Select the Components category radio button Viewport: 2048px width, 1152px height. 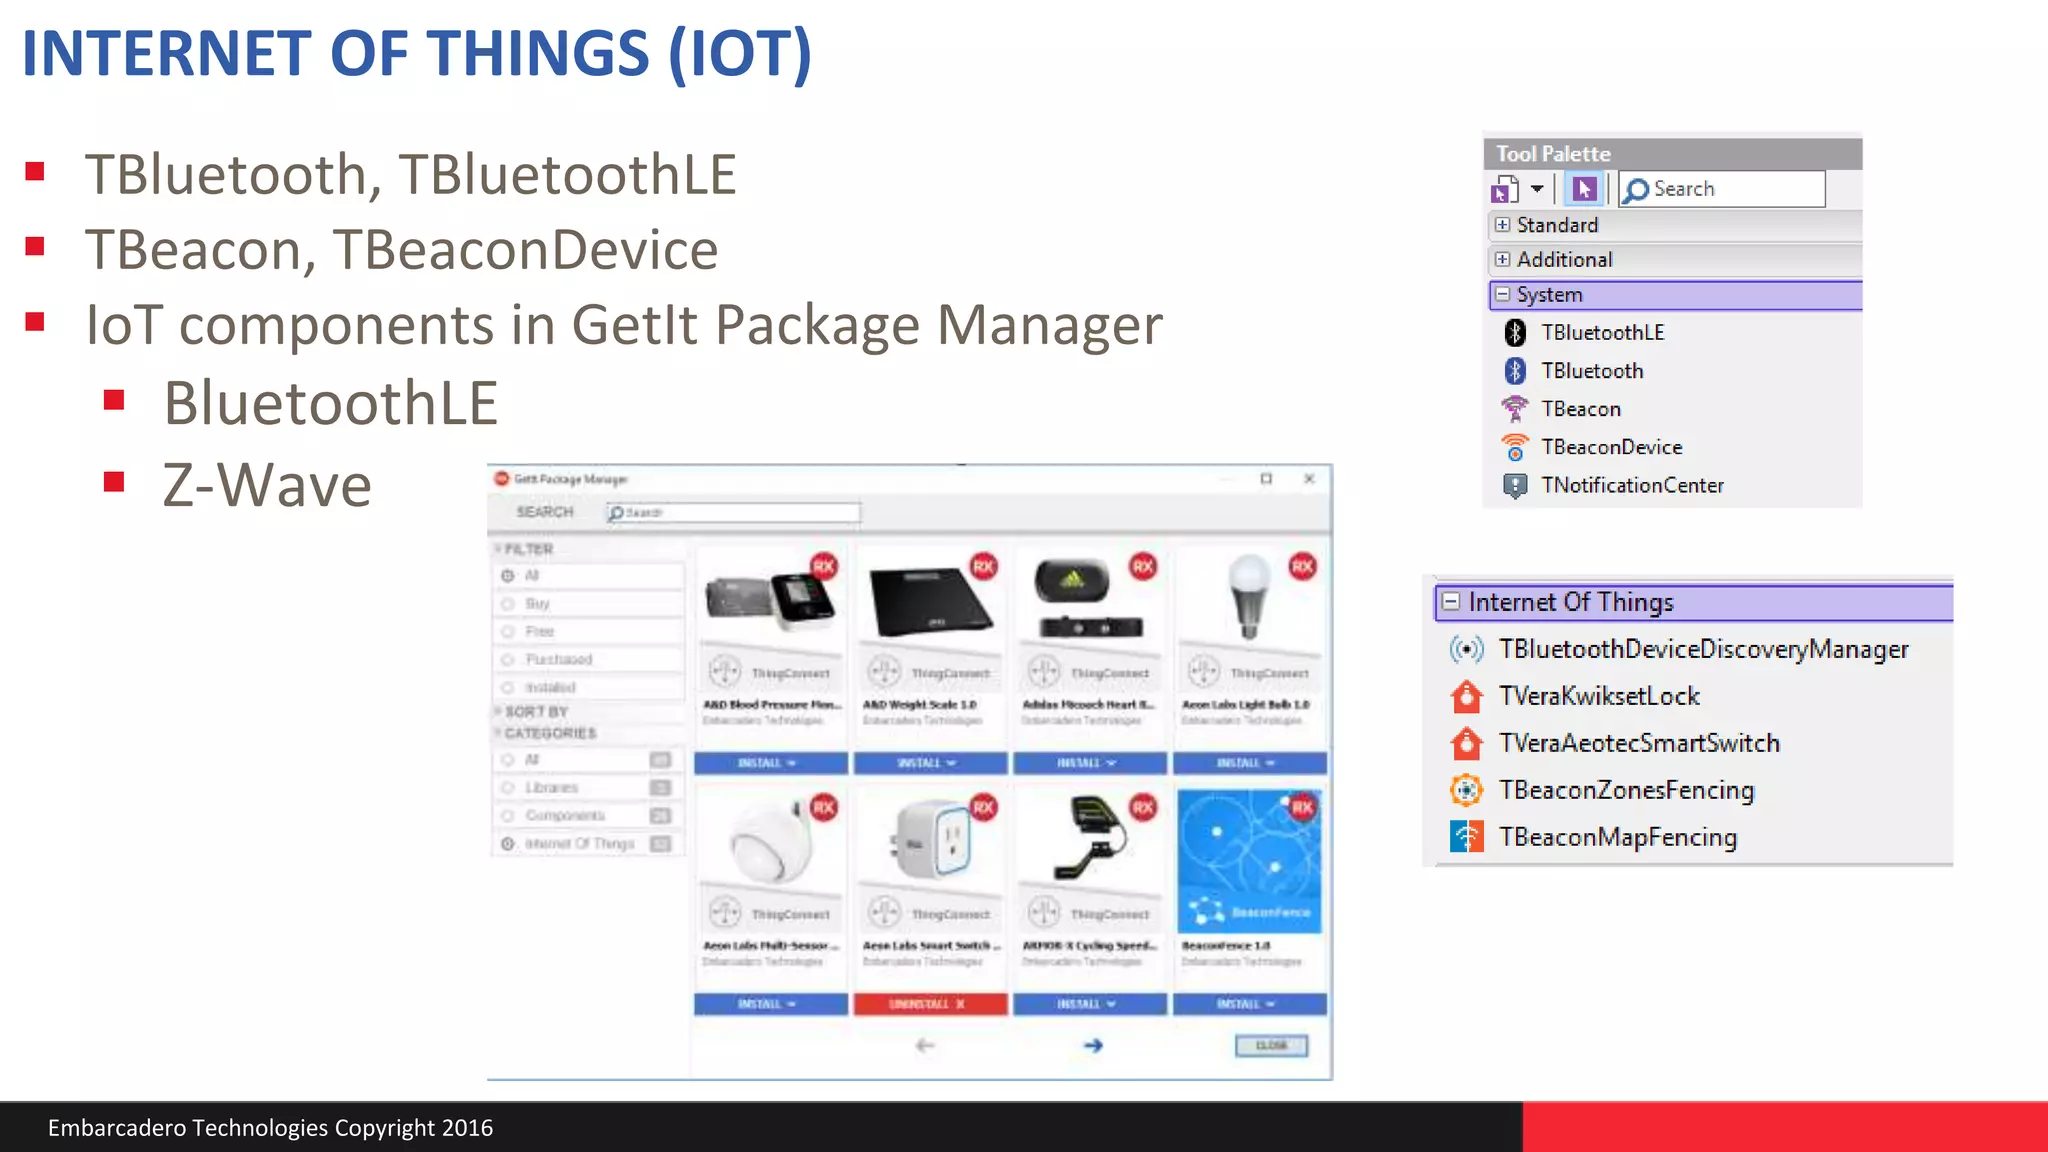tap(508, 816)
